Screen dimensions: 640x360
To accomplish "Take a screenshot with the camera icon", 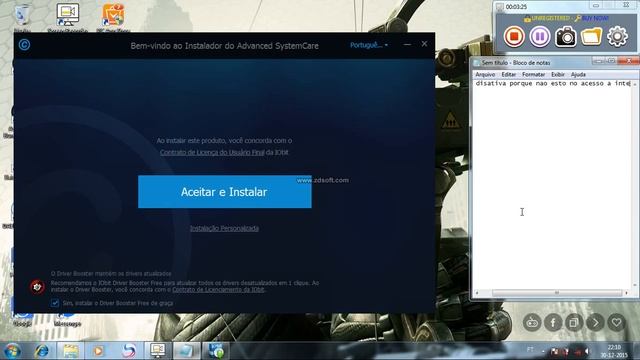I will click(x=566, y=37).
